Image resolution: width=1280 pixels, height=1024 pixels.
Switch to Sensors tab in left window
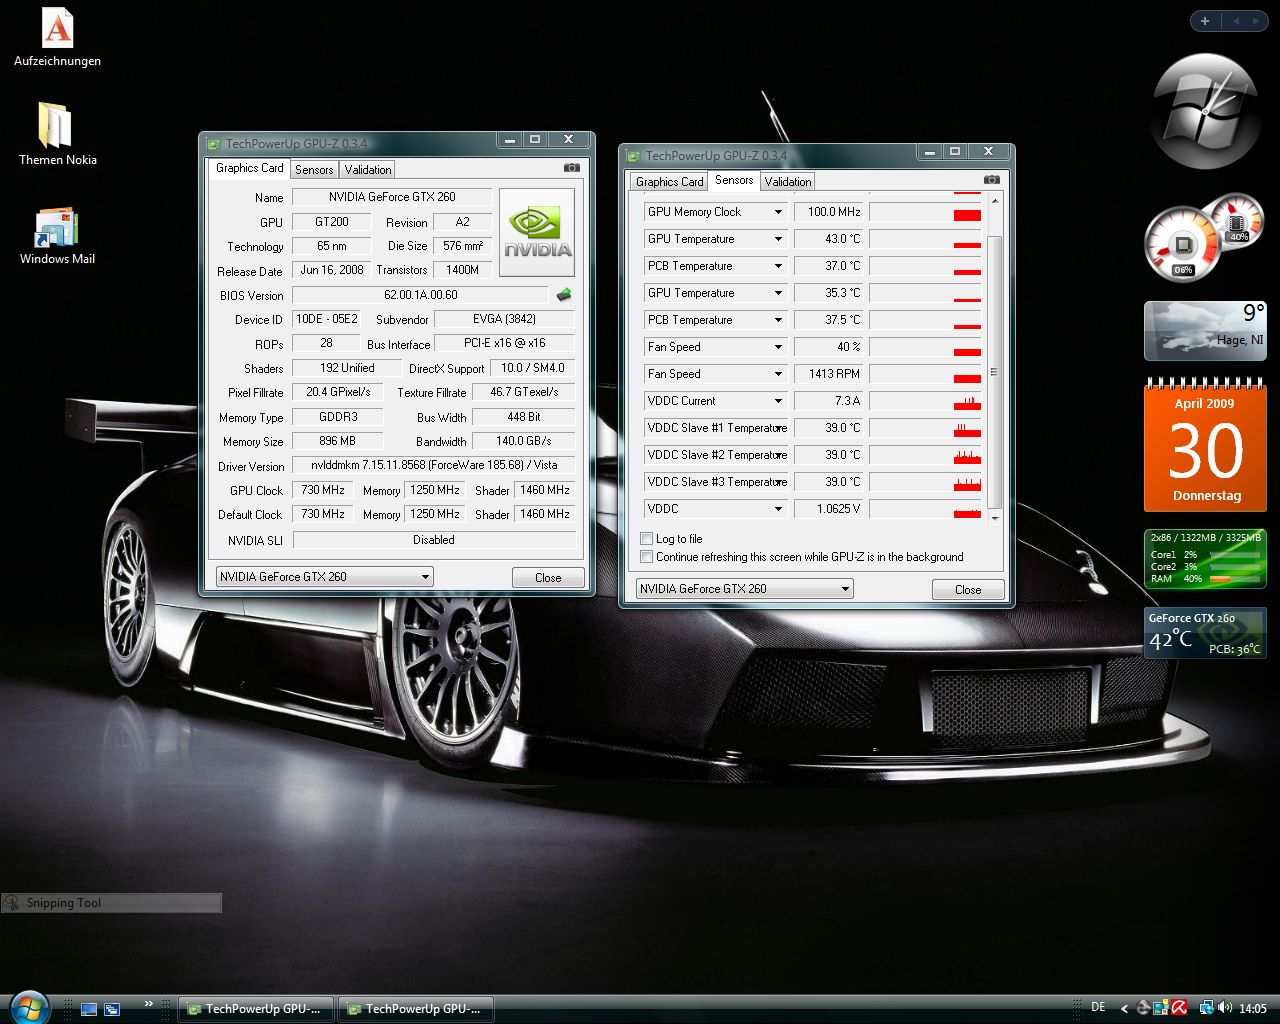[x=314, y=170]
